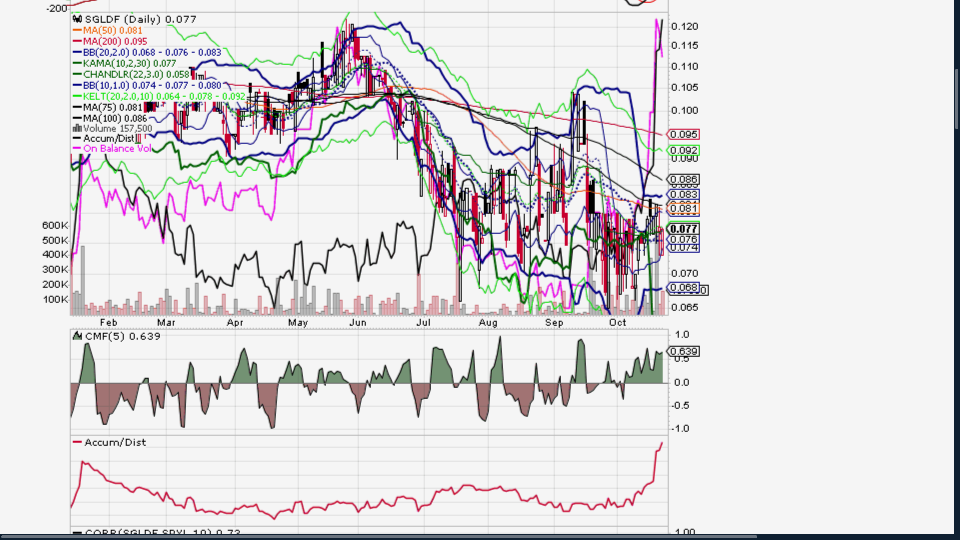This screenshot has width=960, height=540.
Task: Click the red 0.095 price tag
Action: tap(683, 135)
